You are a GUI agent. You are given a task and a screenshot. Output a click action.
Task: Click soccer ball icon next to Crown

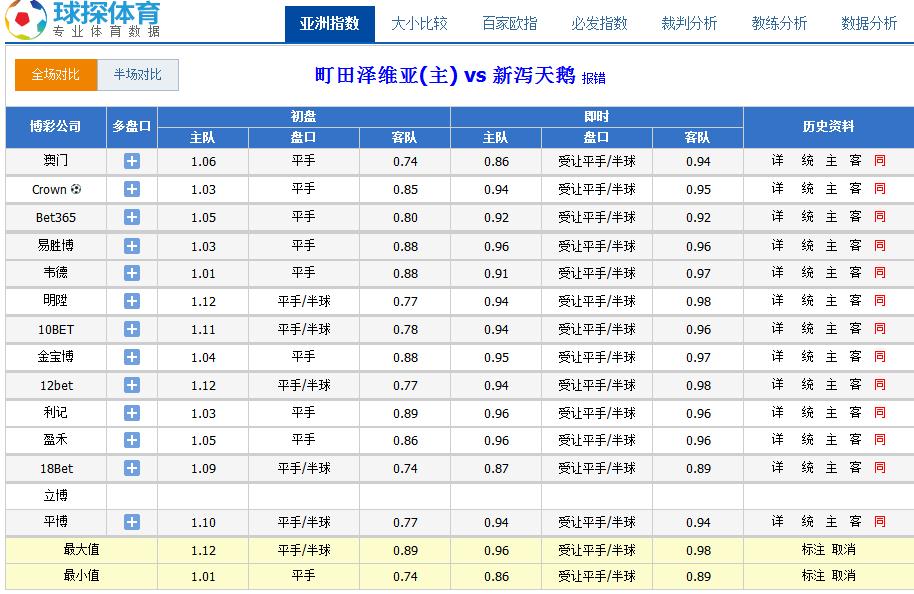(x=76, y=189)
